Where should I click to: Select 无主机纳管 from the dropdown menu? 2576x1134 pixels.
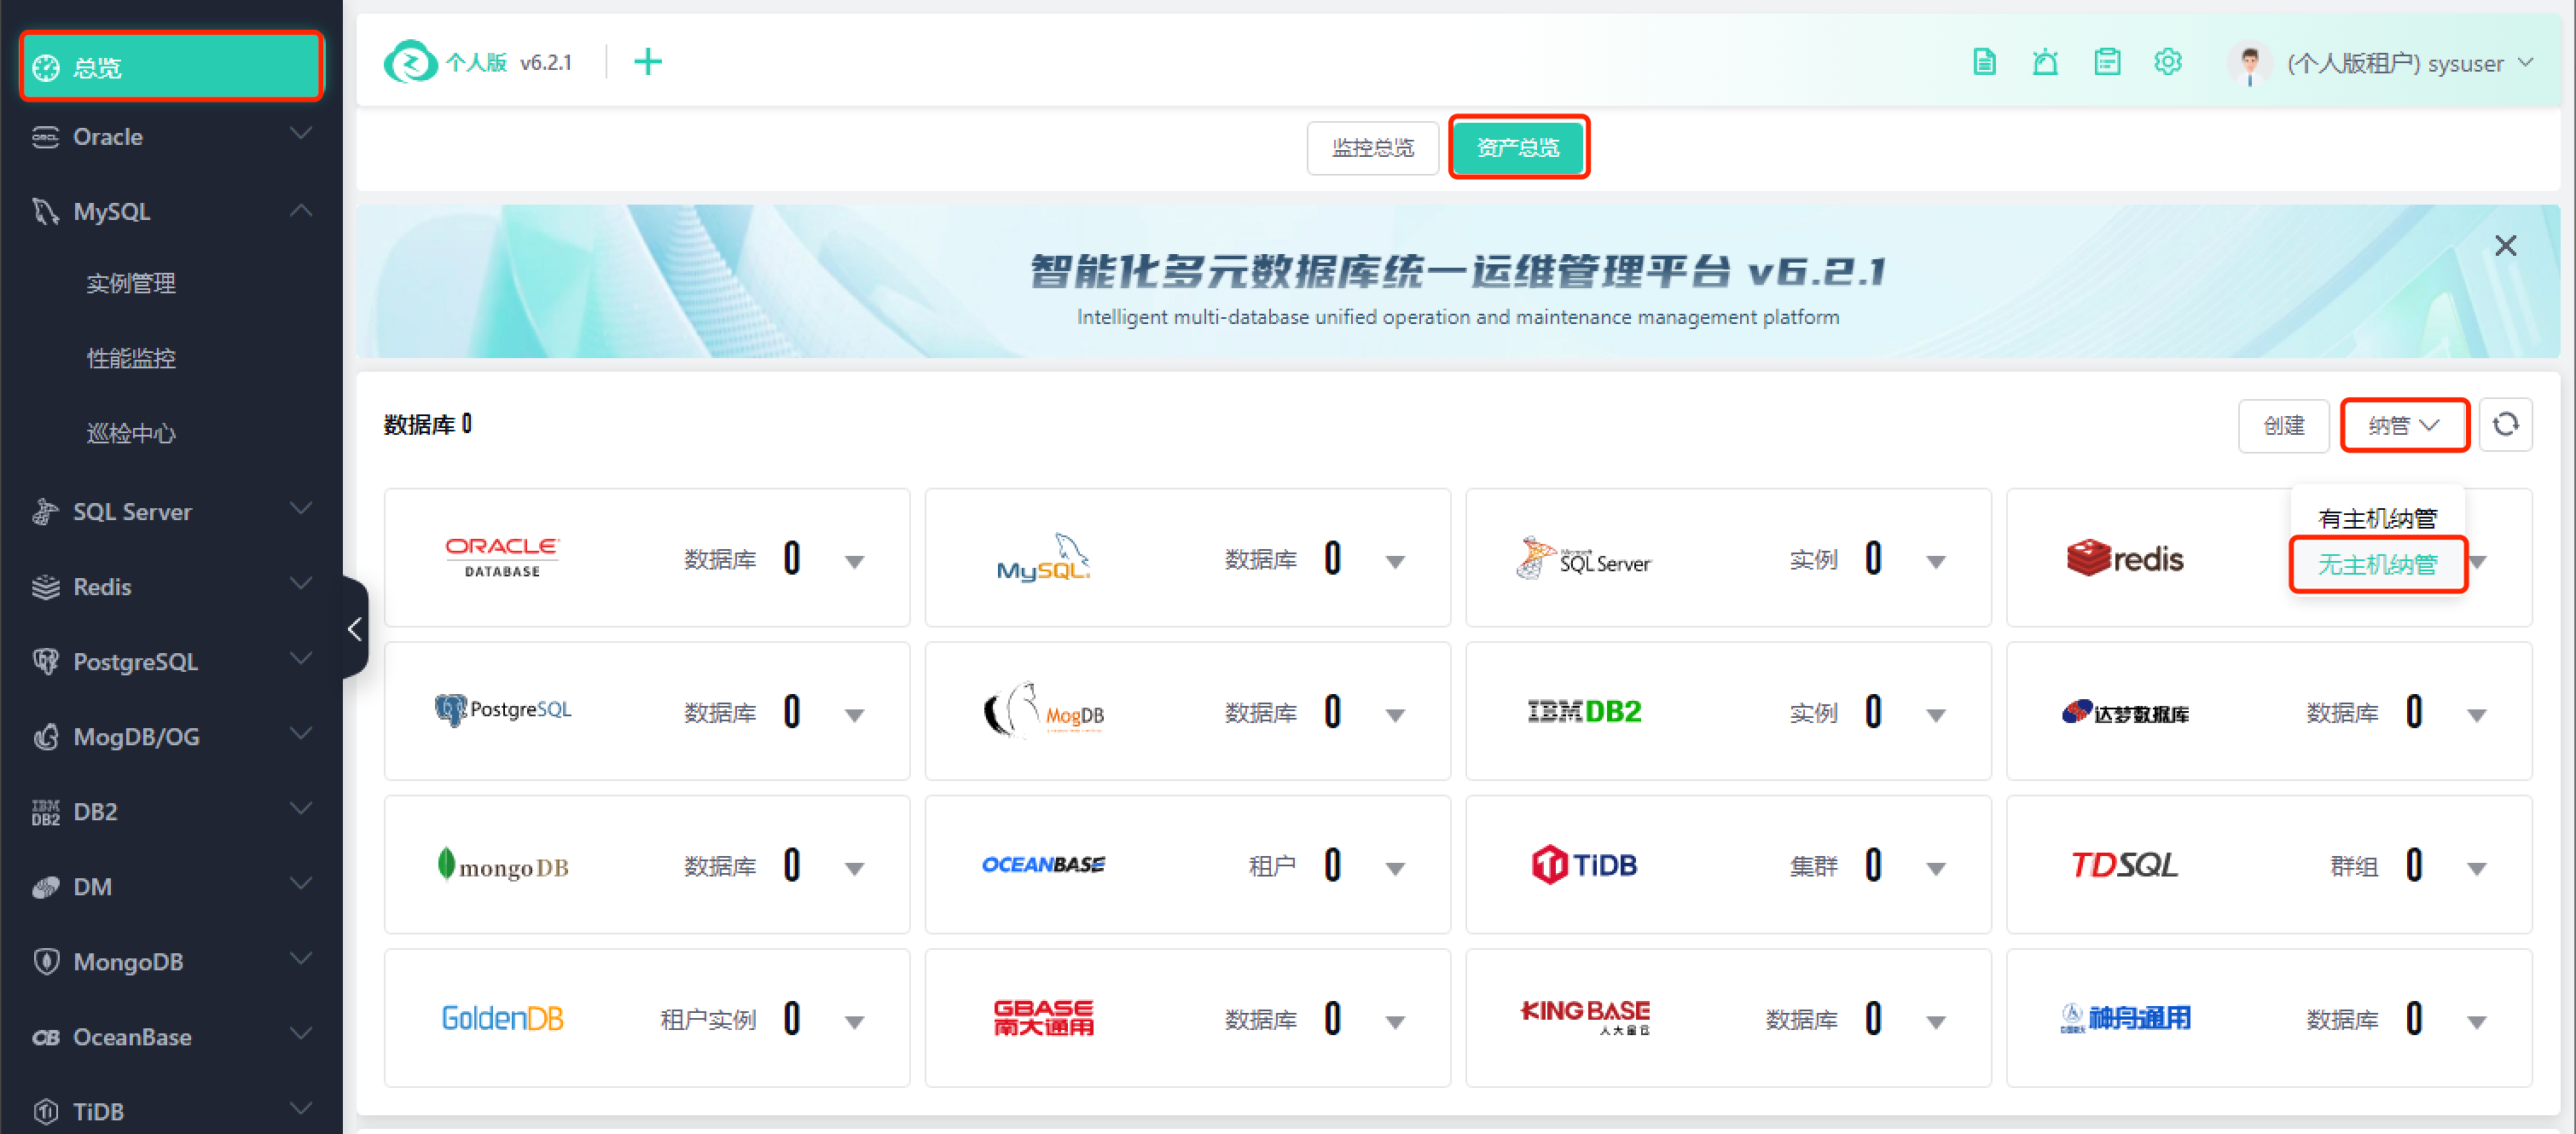pos(2377,565)
